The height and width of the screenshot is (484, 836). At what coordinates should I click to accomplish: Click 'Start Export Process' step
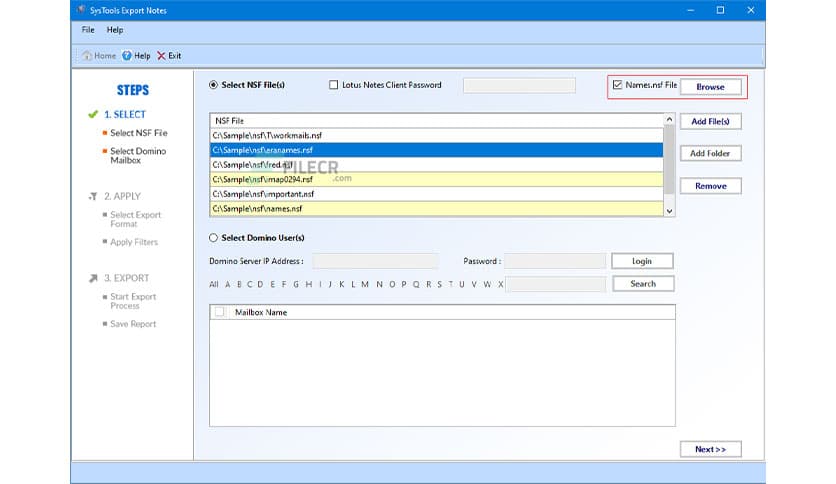click(x=133, y=301)
